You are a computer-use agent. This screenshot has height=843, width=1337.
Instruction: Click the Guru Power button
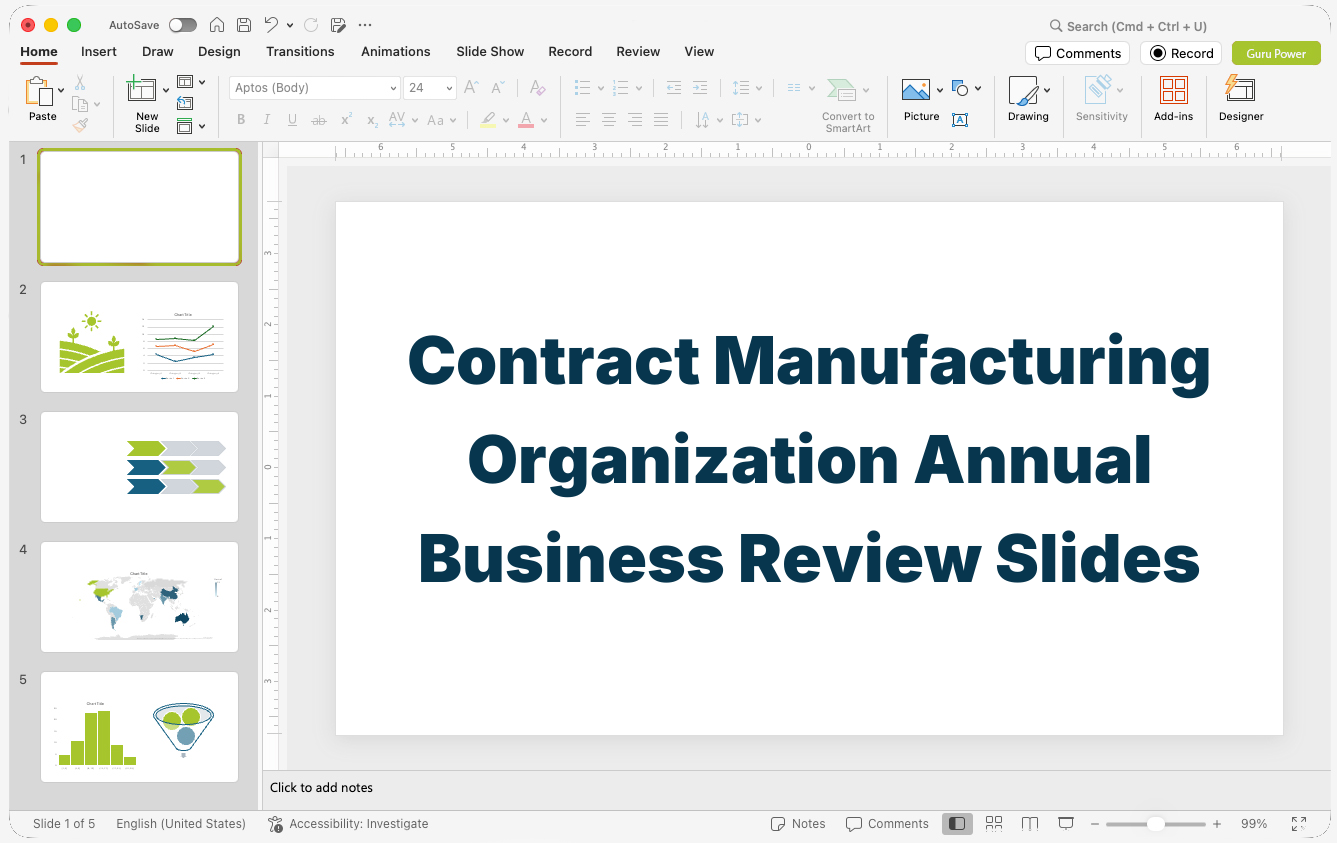(x=1276, y=53)
